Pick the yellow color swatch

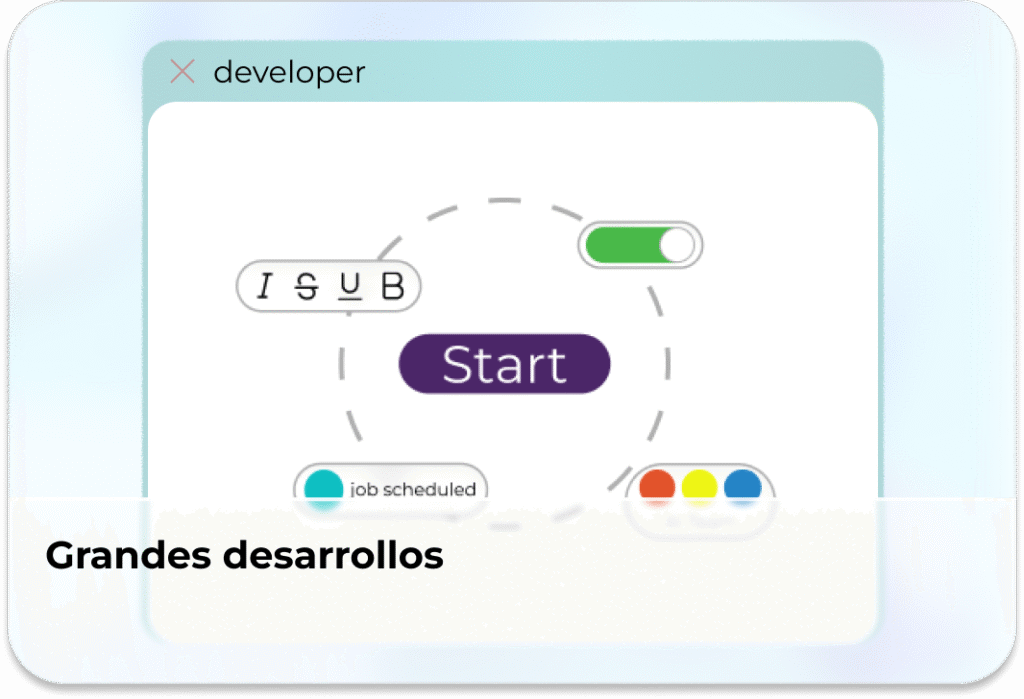pyautogui.click(x=700, y=487)
